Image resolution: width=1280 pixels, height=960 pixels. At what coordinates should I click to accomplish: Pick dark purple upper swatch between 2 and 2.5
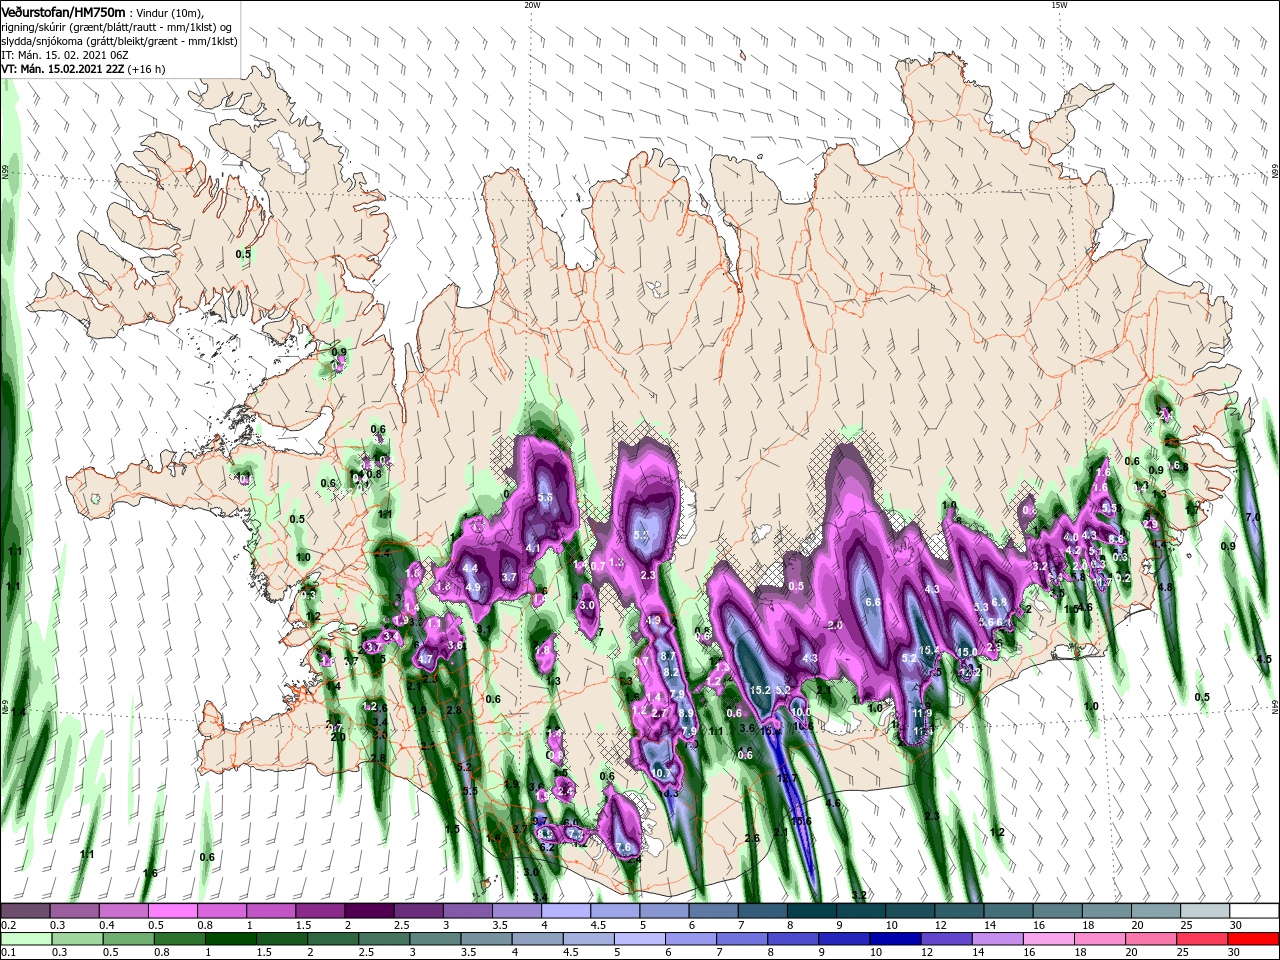(369, 911)
